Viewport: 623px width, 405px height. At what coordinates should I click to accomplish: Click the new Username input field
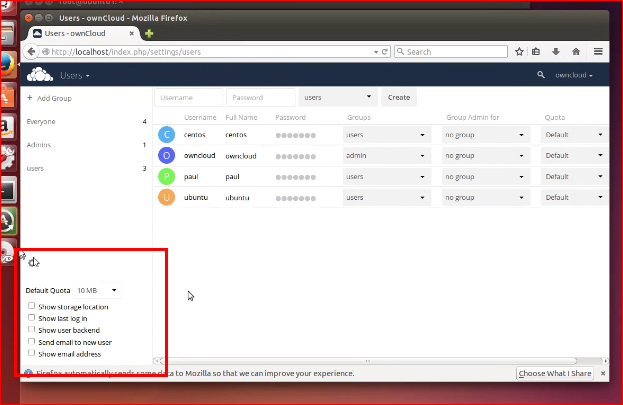[189, 97]
